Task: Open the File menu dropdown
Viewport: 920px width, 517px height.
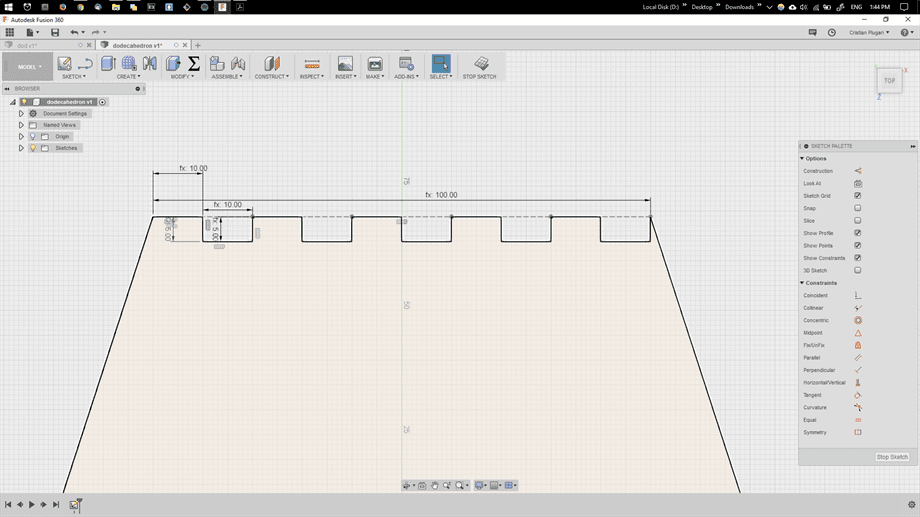Action: click(32, 32)
